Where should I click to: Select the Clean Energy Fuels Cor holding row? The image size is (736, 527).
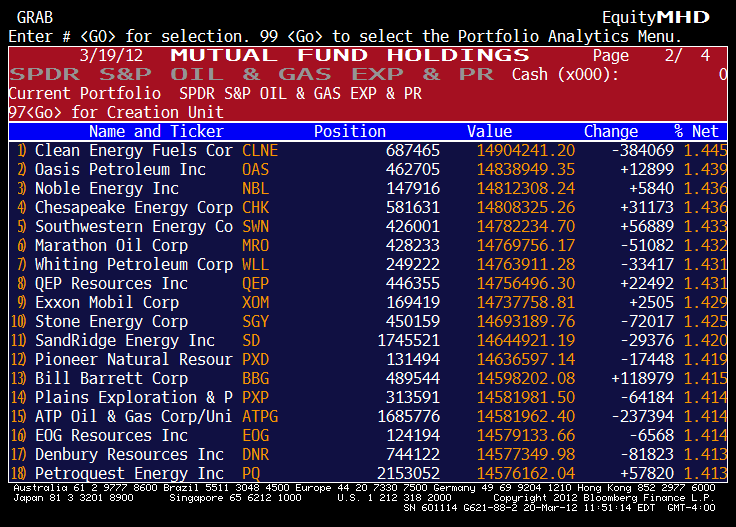click(x=368, y=150)
